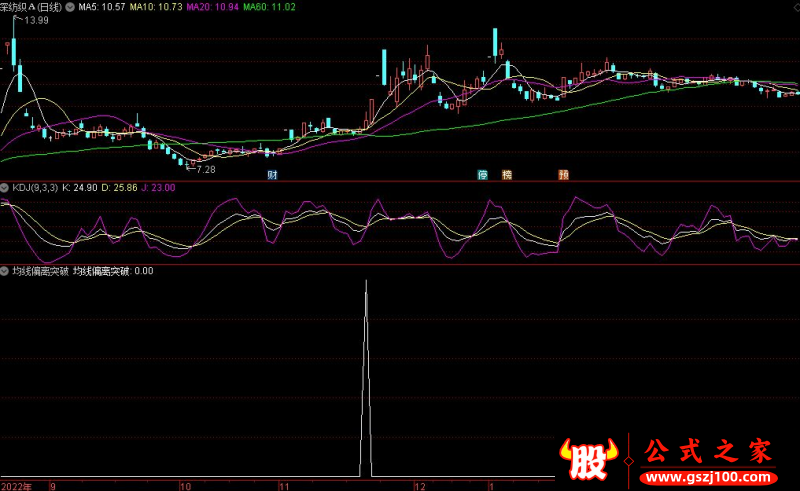
Task: Click the 13.99 high price annotation
Action: pyautogui.click(x=35, y=20)
